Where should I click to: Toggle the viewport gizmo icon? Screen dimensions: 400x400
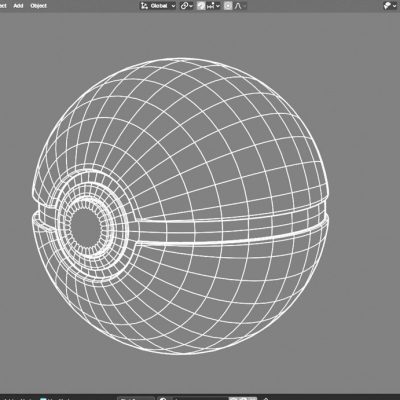(x=387, y=6)
